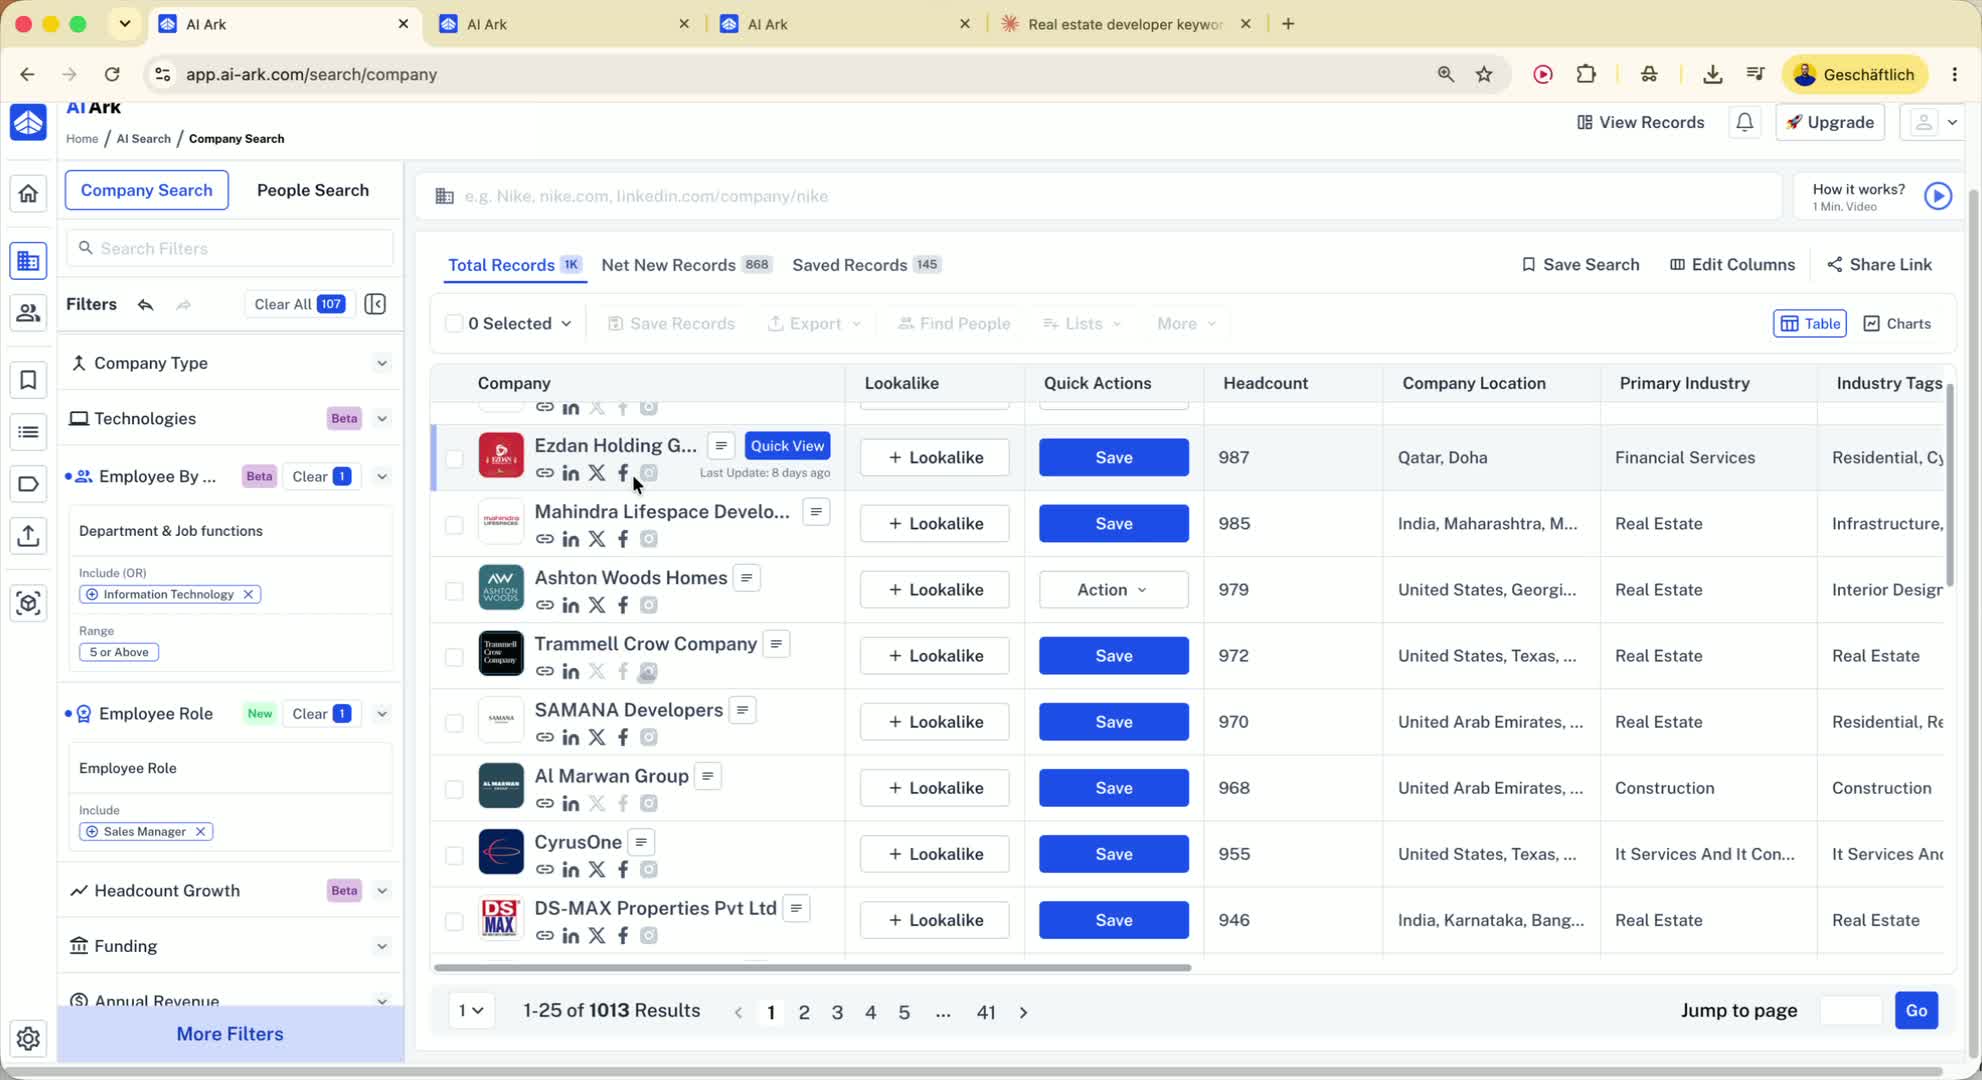Screen dimensions: 1982x1080
Task: Focus the Search Filters input
Action: pos(230,248)
